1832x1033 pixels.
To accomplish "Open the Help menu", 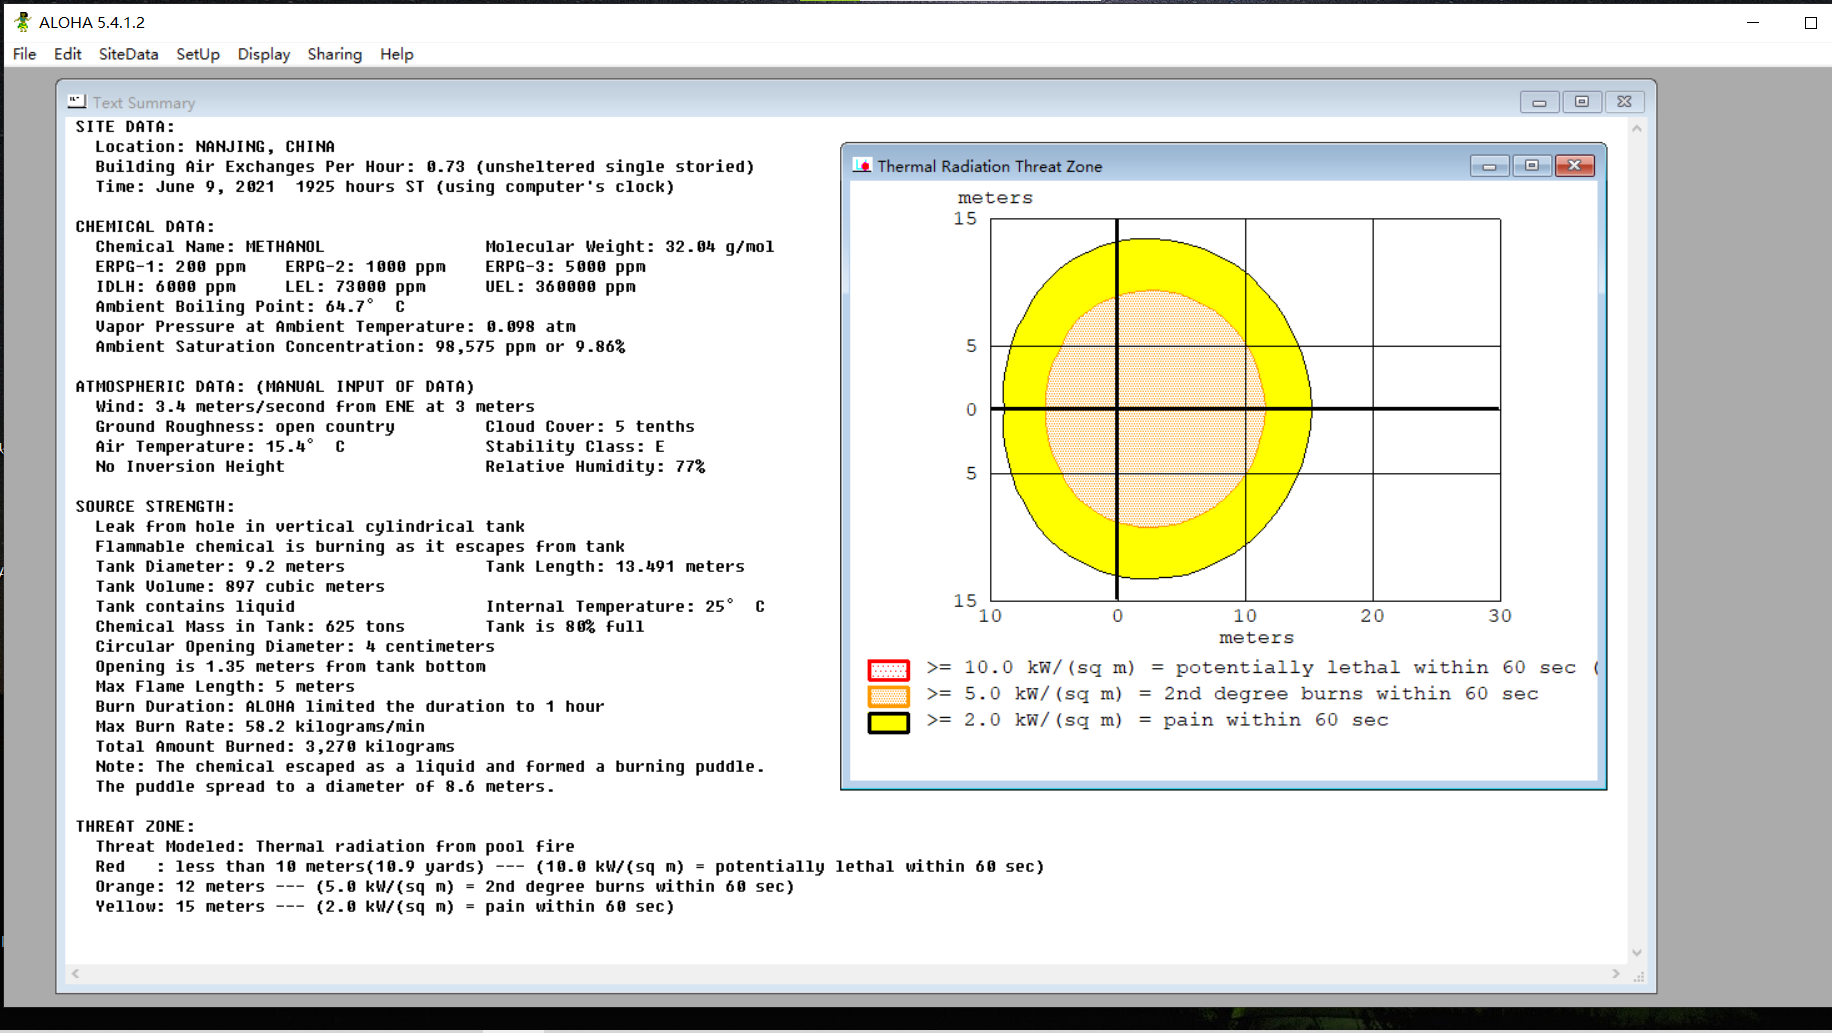I will point(397,54).
